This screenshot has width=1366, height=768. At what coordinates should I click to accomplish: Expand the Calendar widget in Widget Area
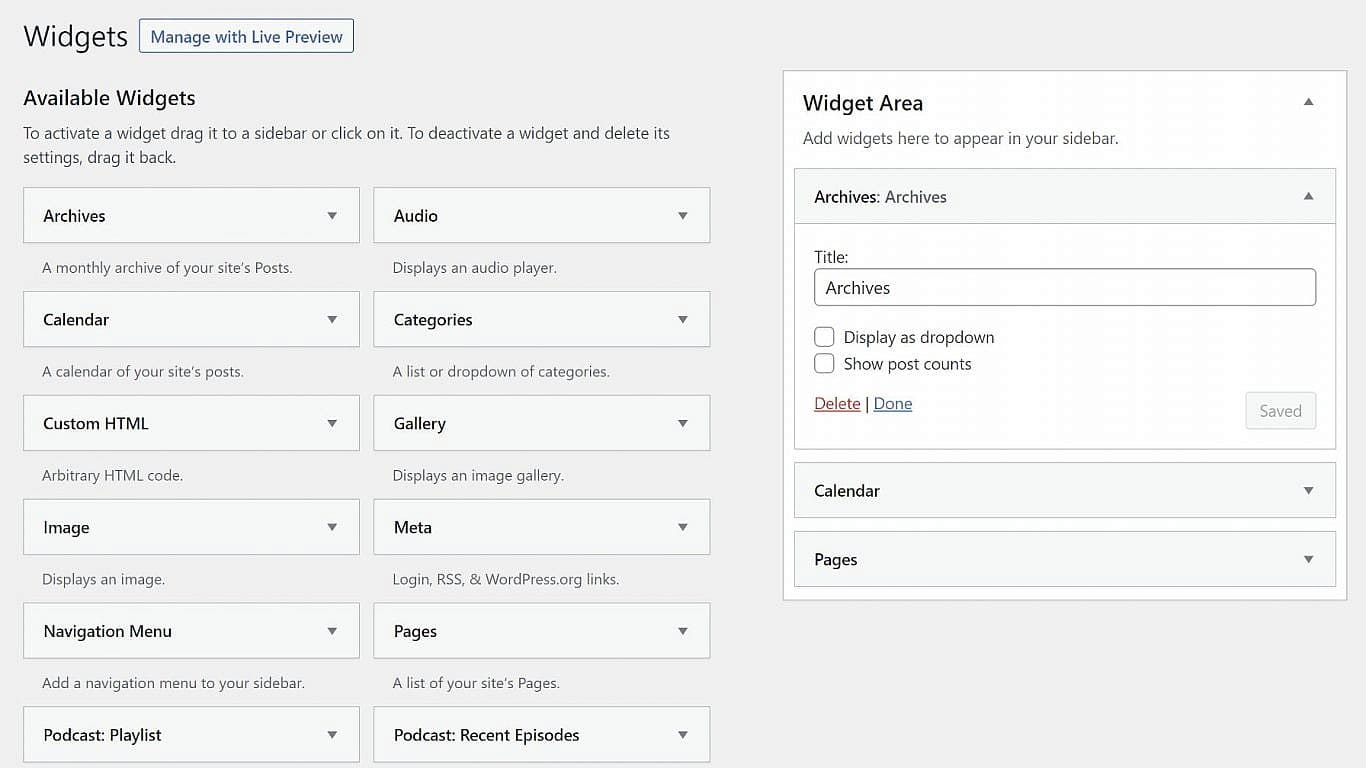[x=1308, y=491]
